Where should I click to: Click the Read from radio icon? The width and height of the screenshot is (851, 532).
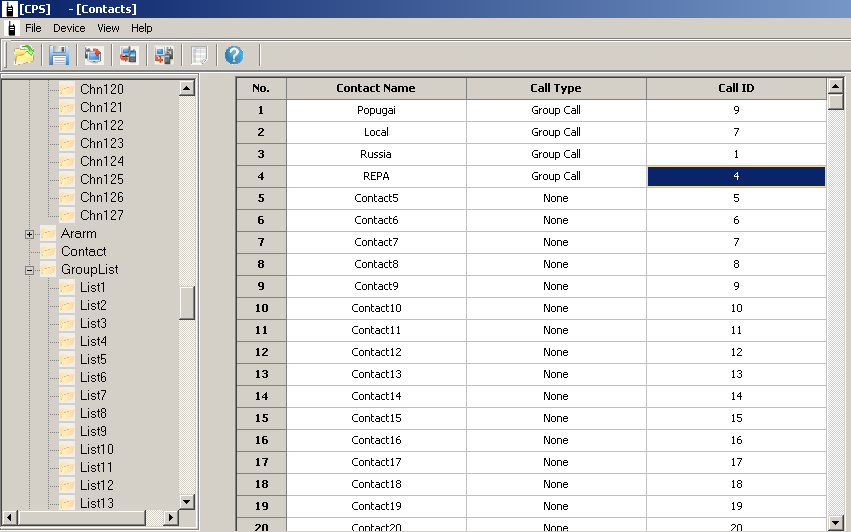[x=128, y=55]
